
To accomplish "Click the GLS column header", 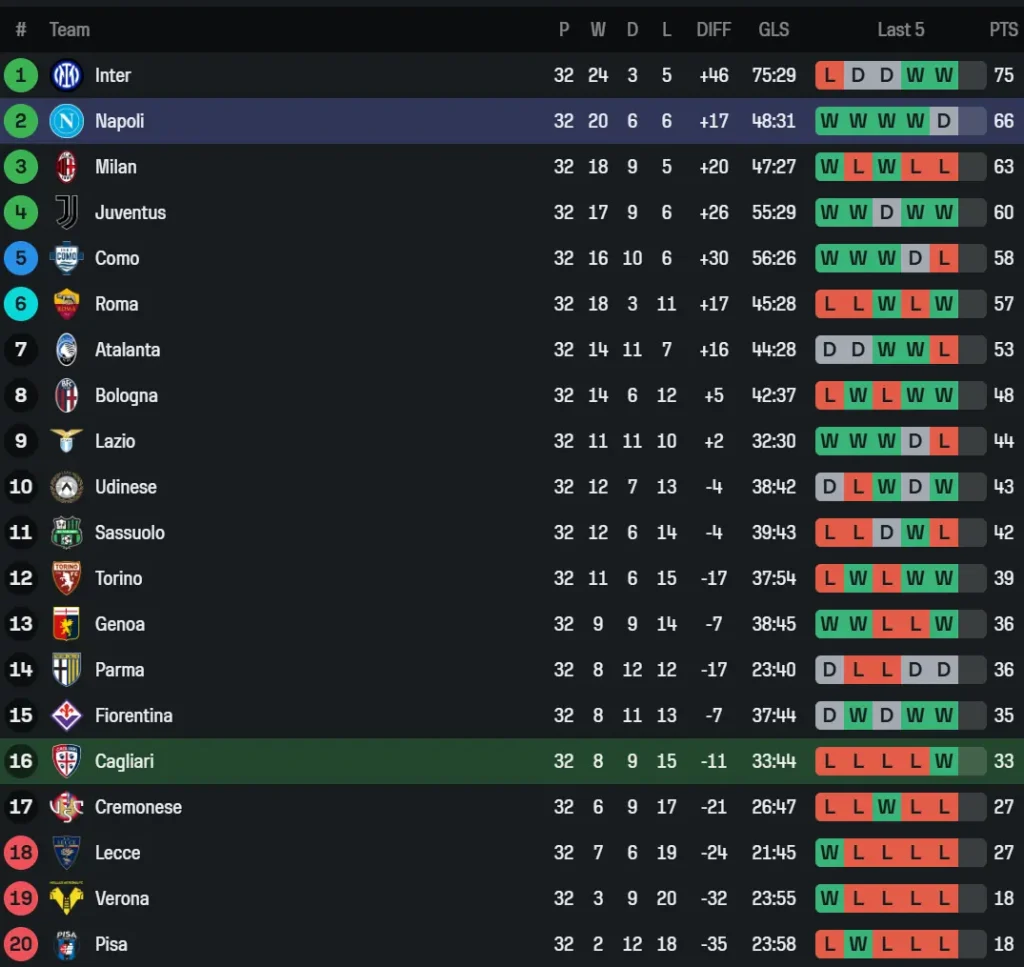I will tap(773, 30).
